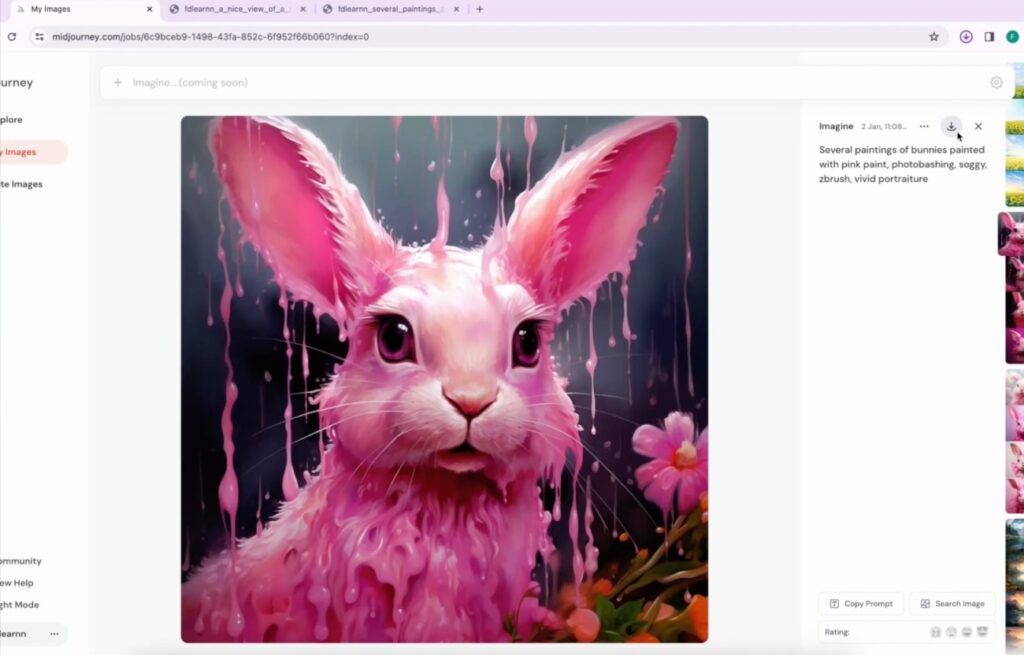
Task: Close the image detail panel with the X
Action: click(x=978, y=126)
